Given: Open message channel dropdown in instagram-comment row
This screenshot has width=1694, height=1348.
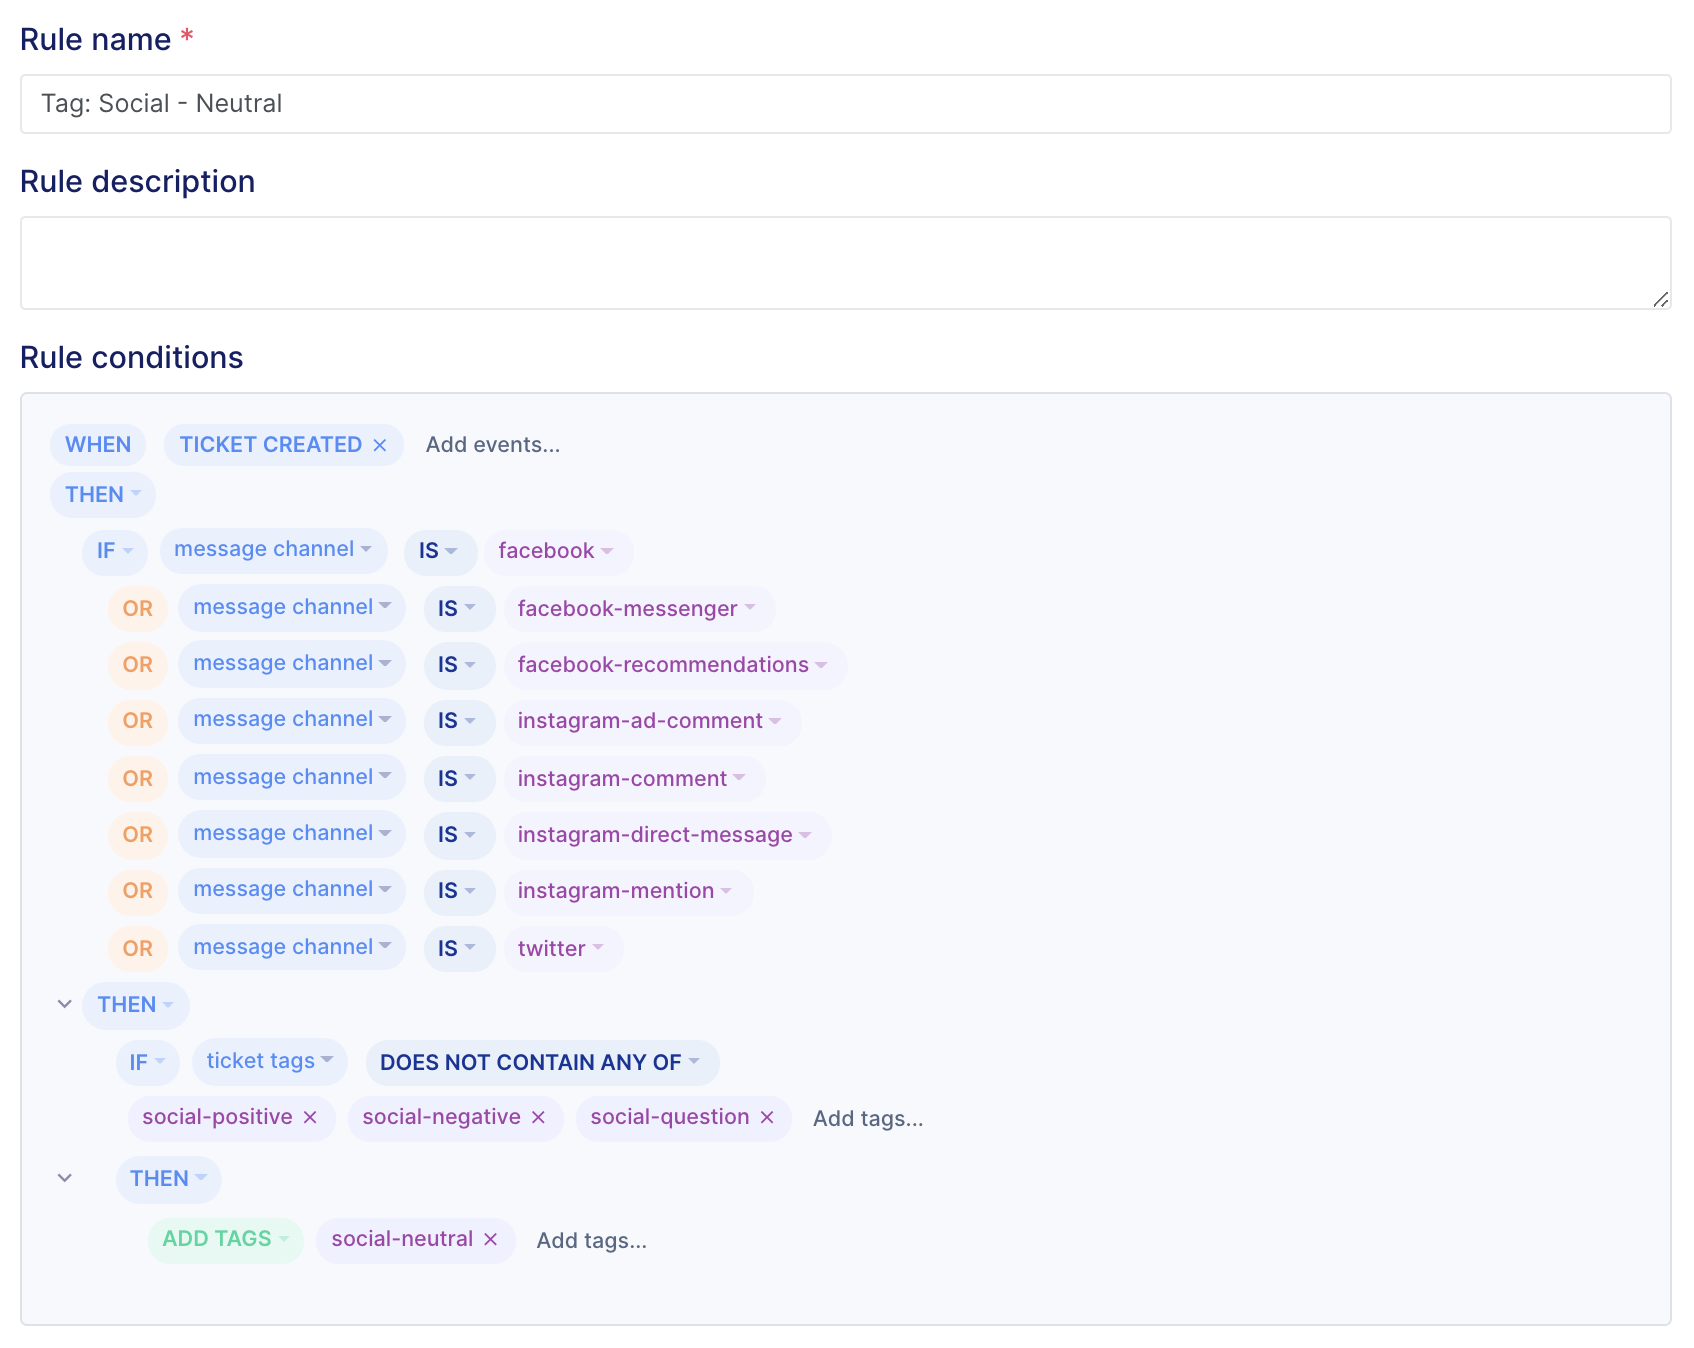Looking at the screenshot, I should pos(292,777).
